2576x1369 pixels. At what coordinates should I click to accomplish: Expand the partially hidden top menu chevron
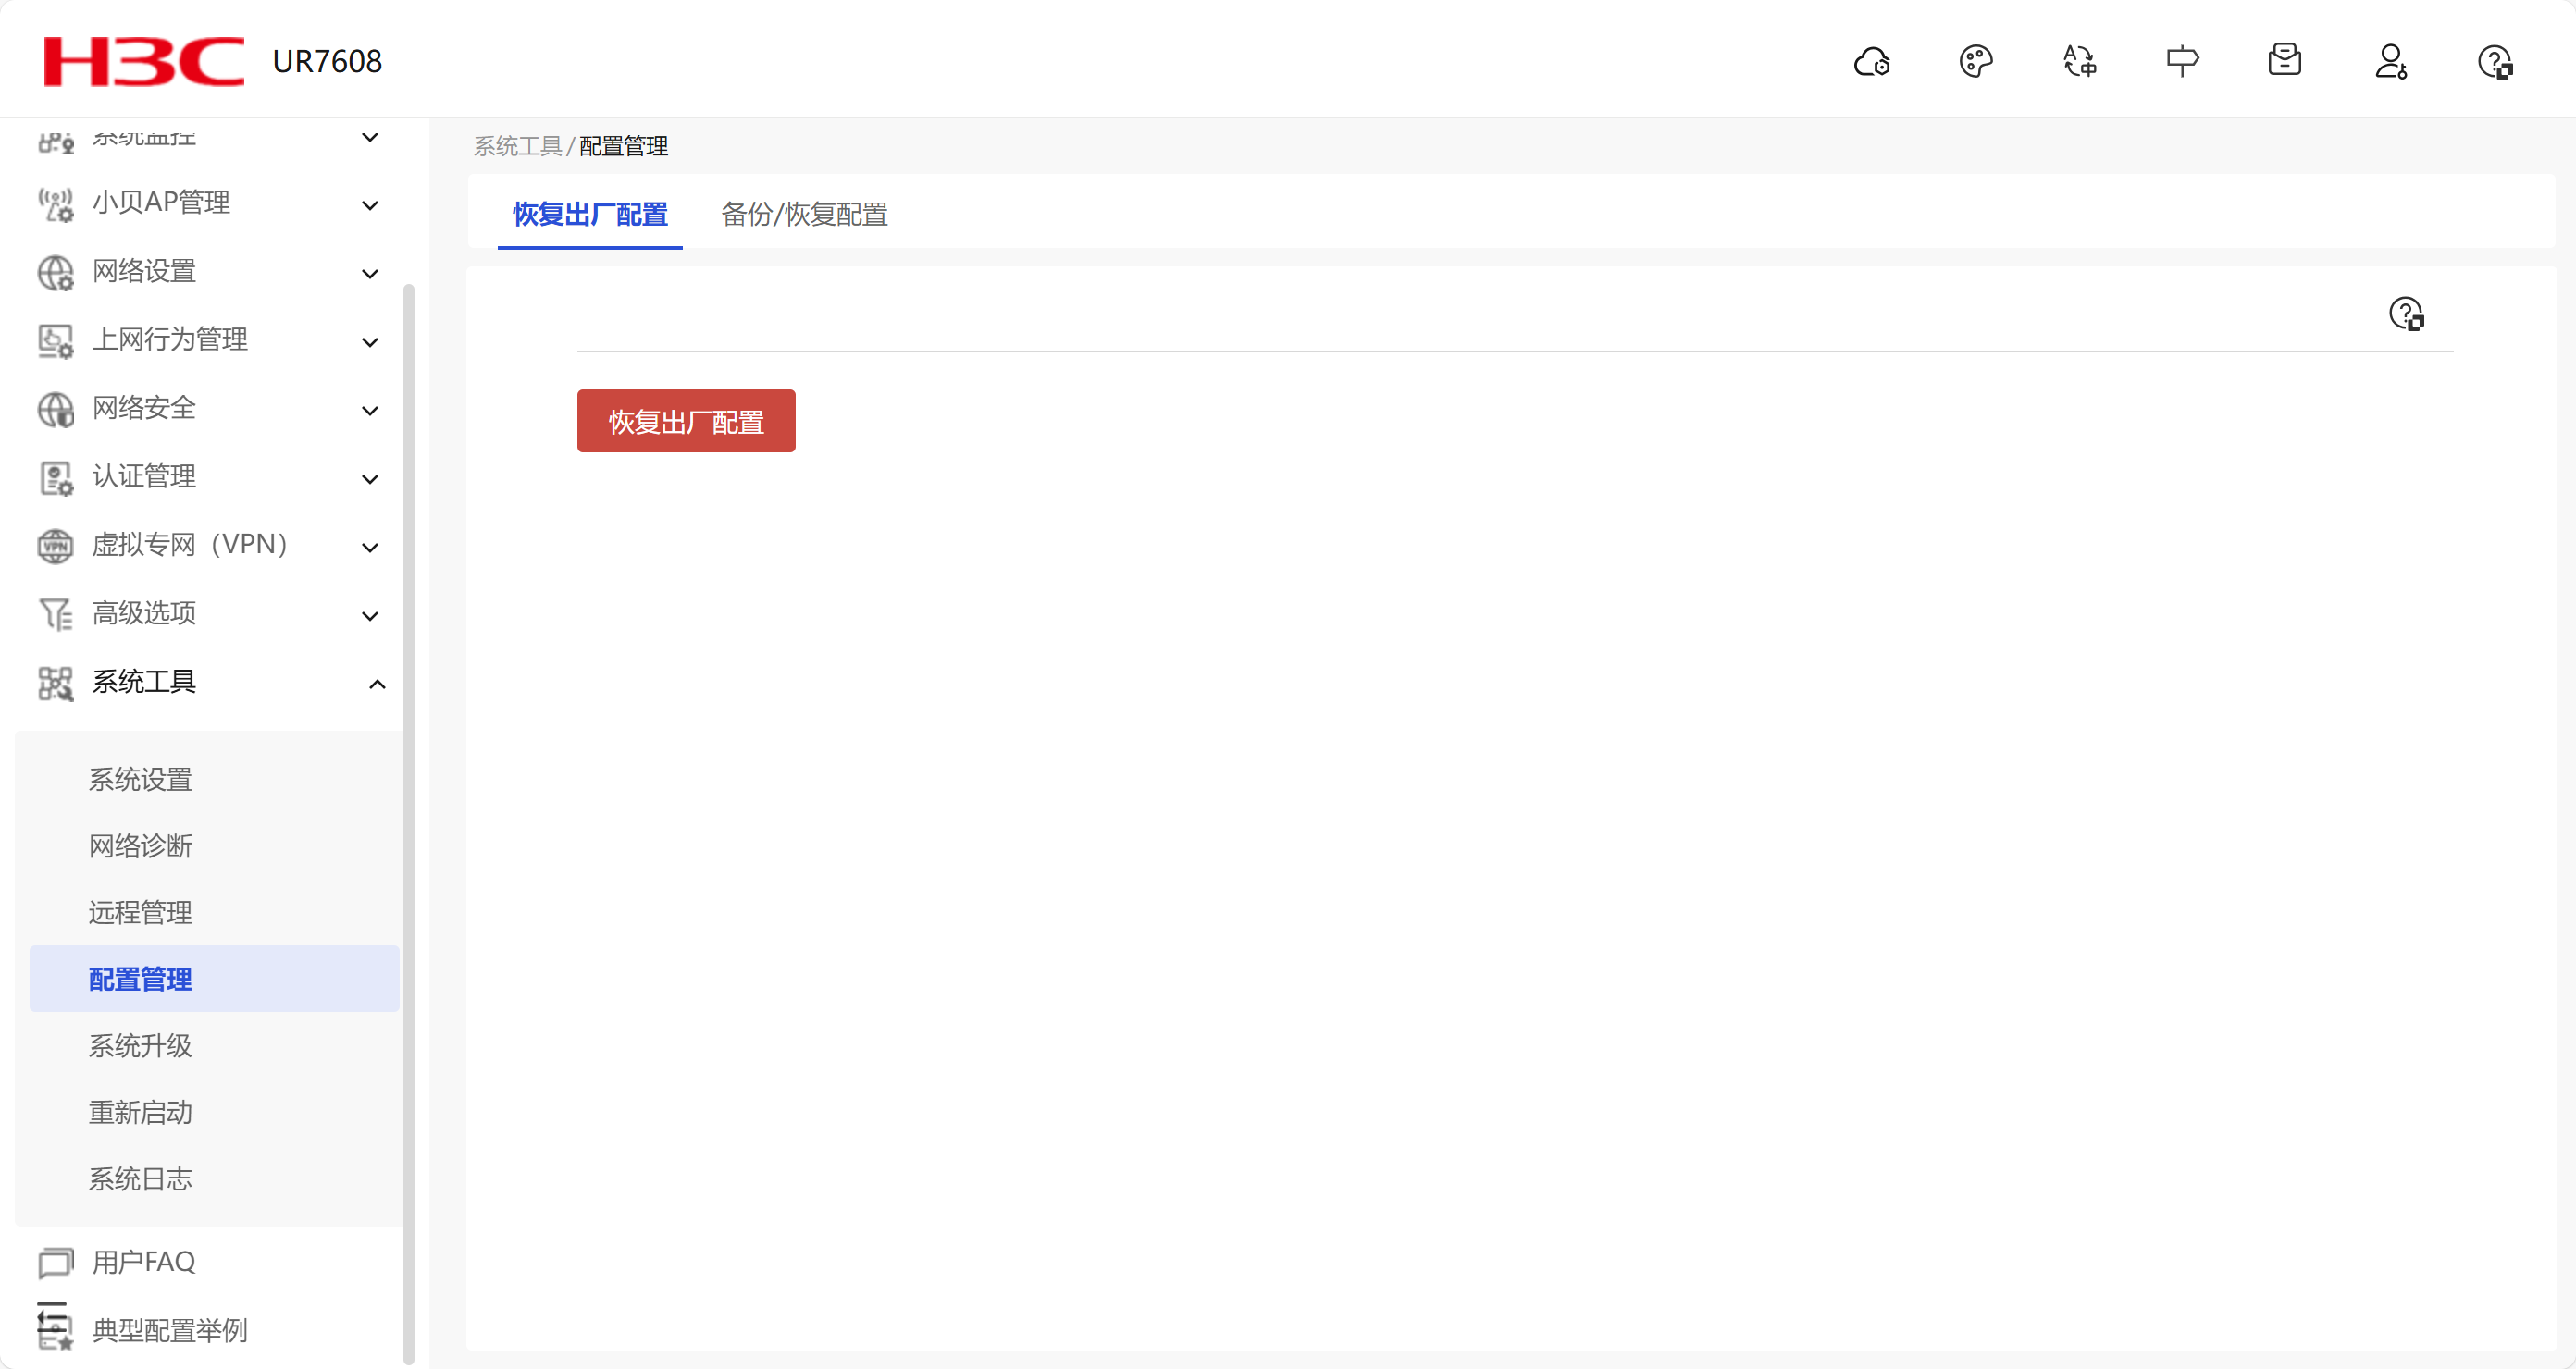pos(370,137)
